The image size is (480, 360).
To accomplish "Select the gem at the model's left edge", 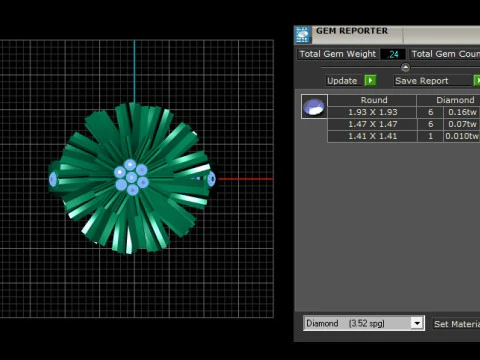I will coord(53,180).
